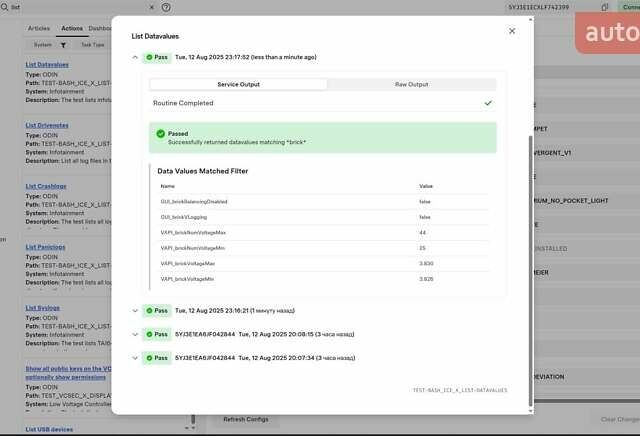This screenshot has height=436, width=640.
Task: Expand the 23:16:21 test result
Action: pos(135,311)
